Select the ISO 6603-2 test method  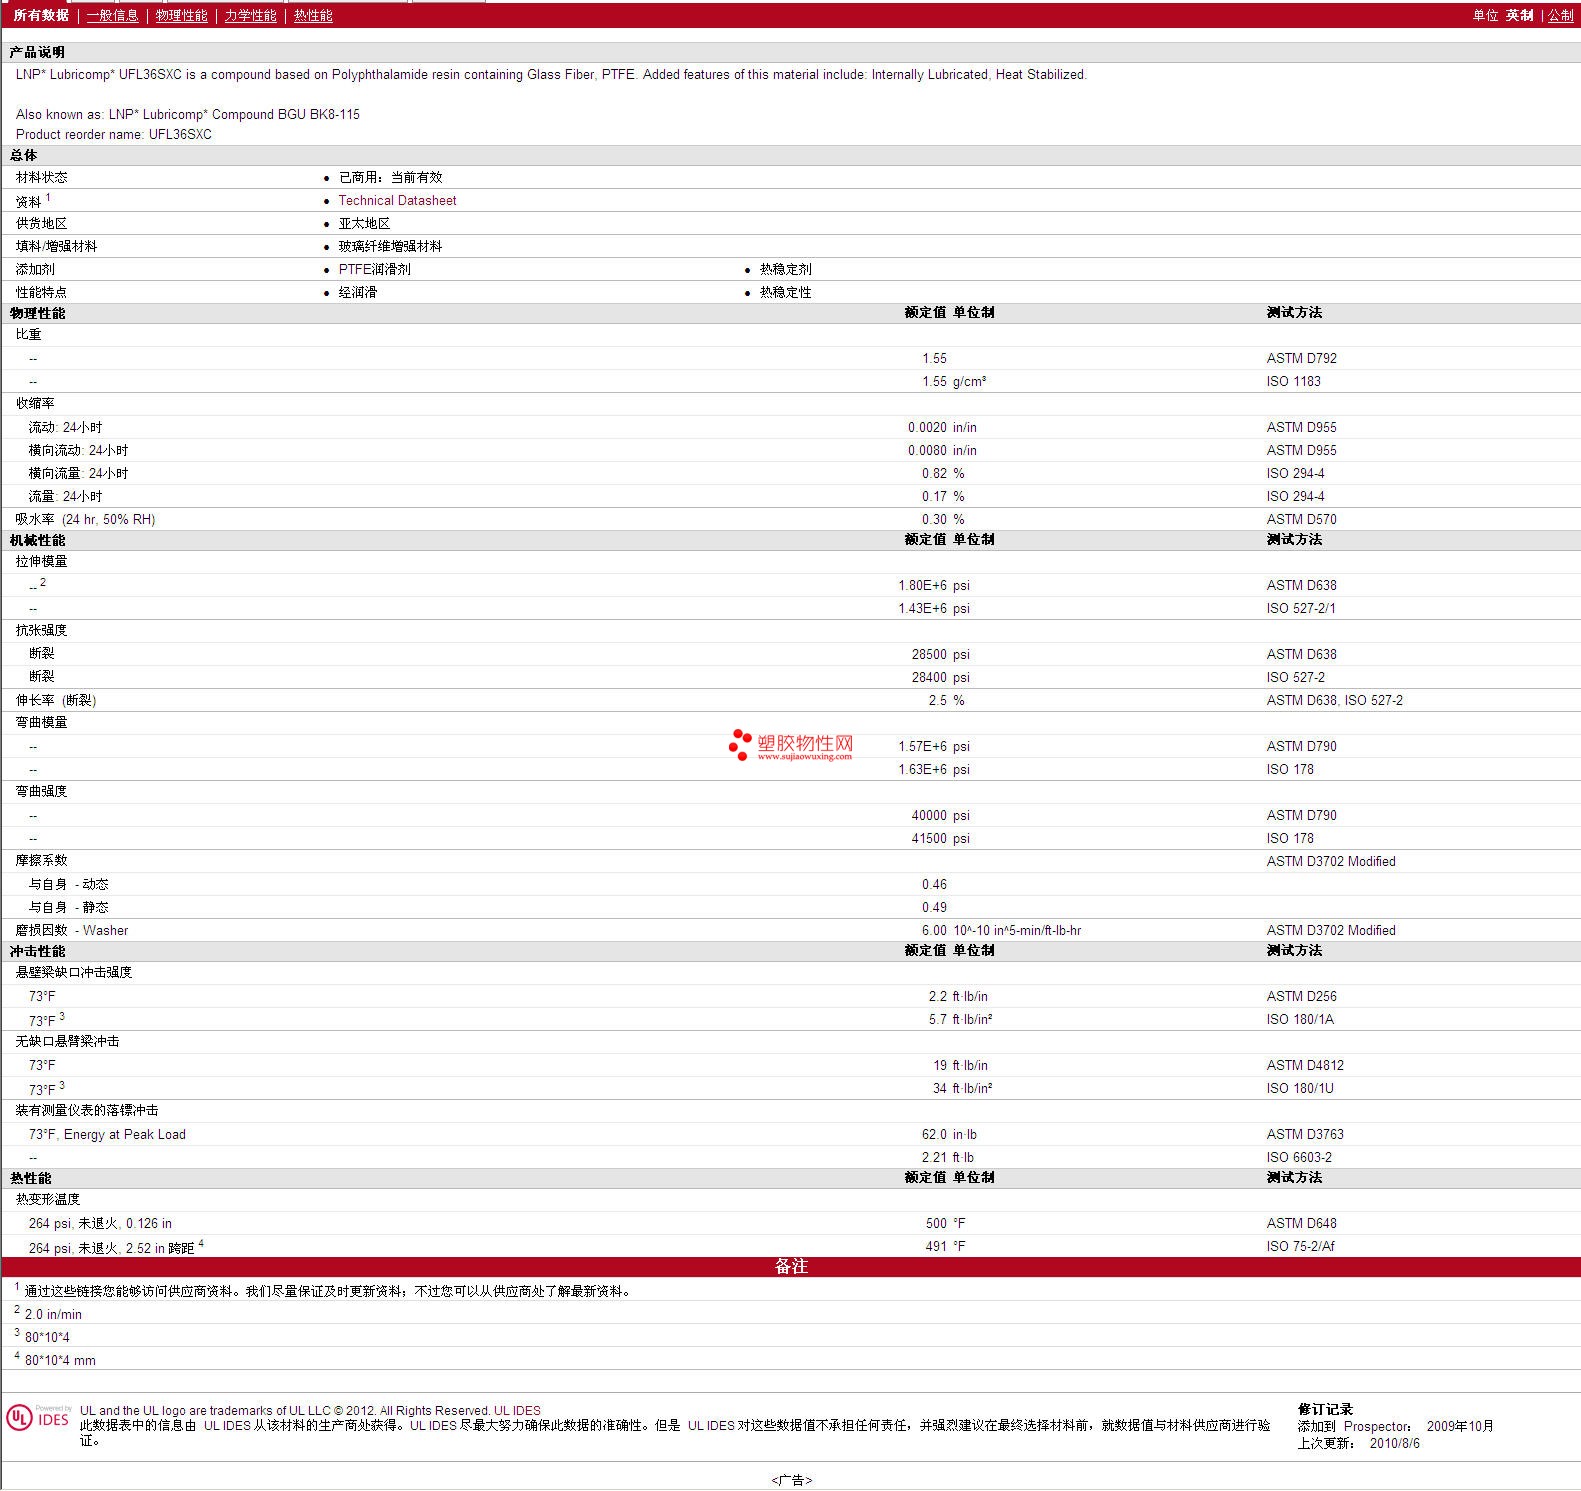pos(1299,1157)
